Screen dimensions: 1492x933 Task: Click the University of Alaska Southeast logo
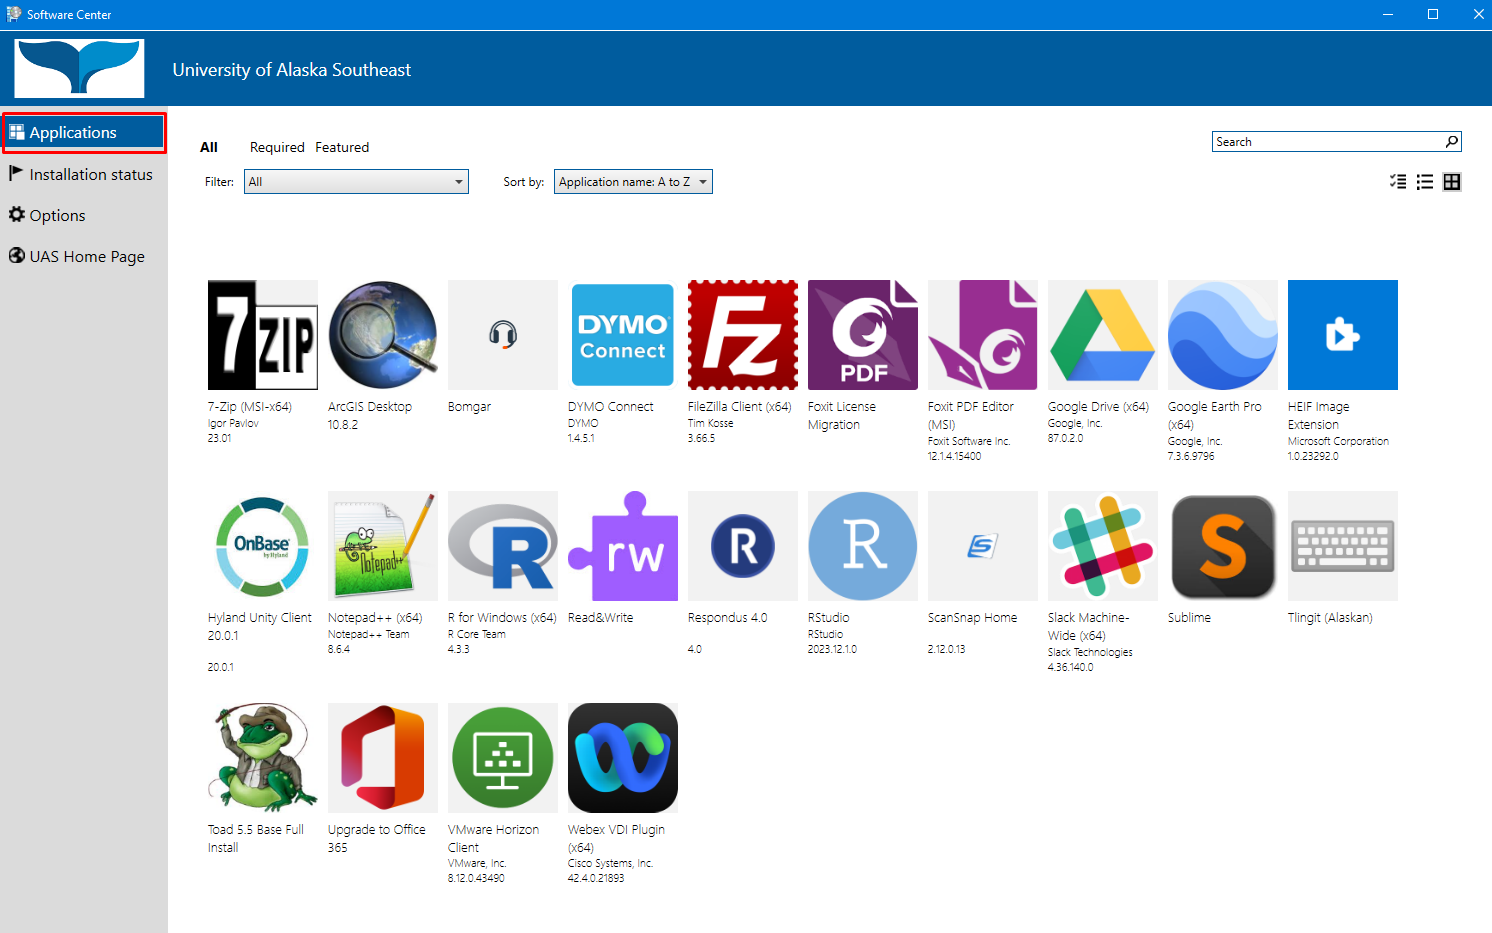(79, 68)
